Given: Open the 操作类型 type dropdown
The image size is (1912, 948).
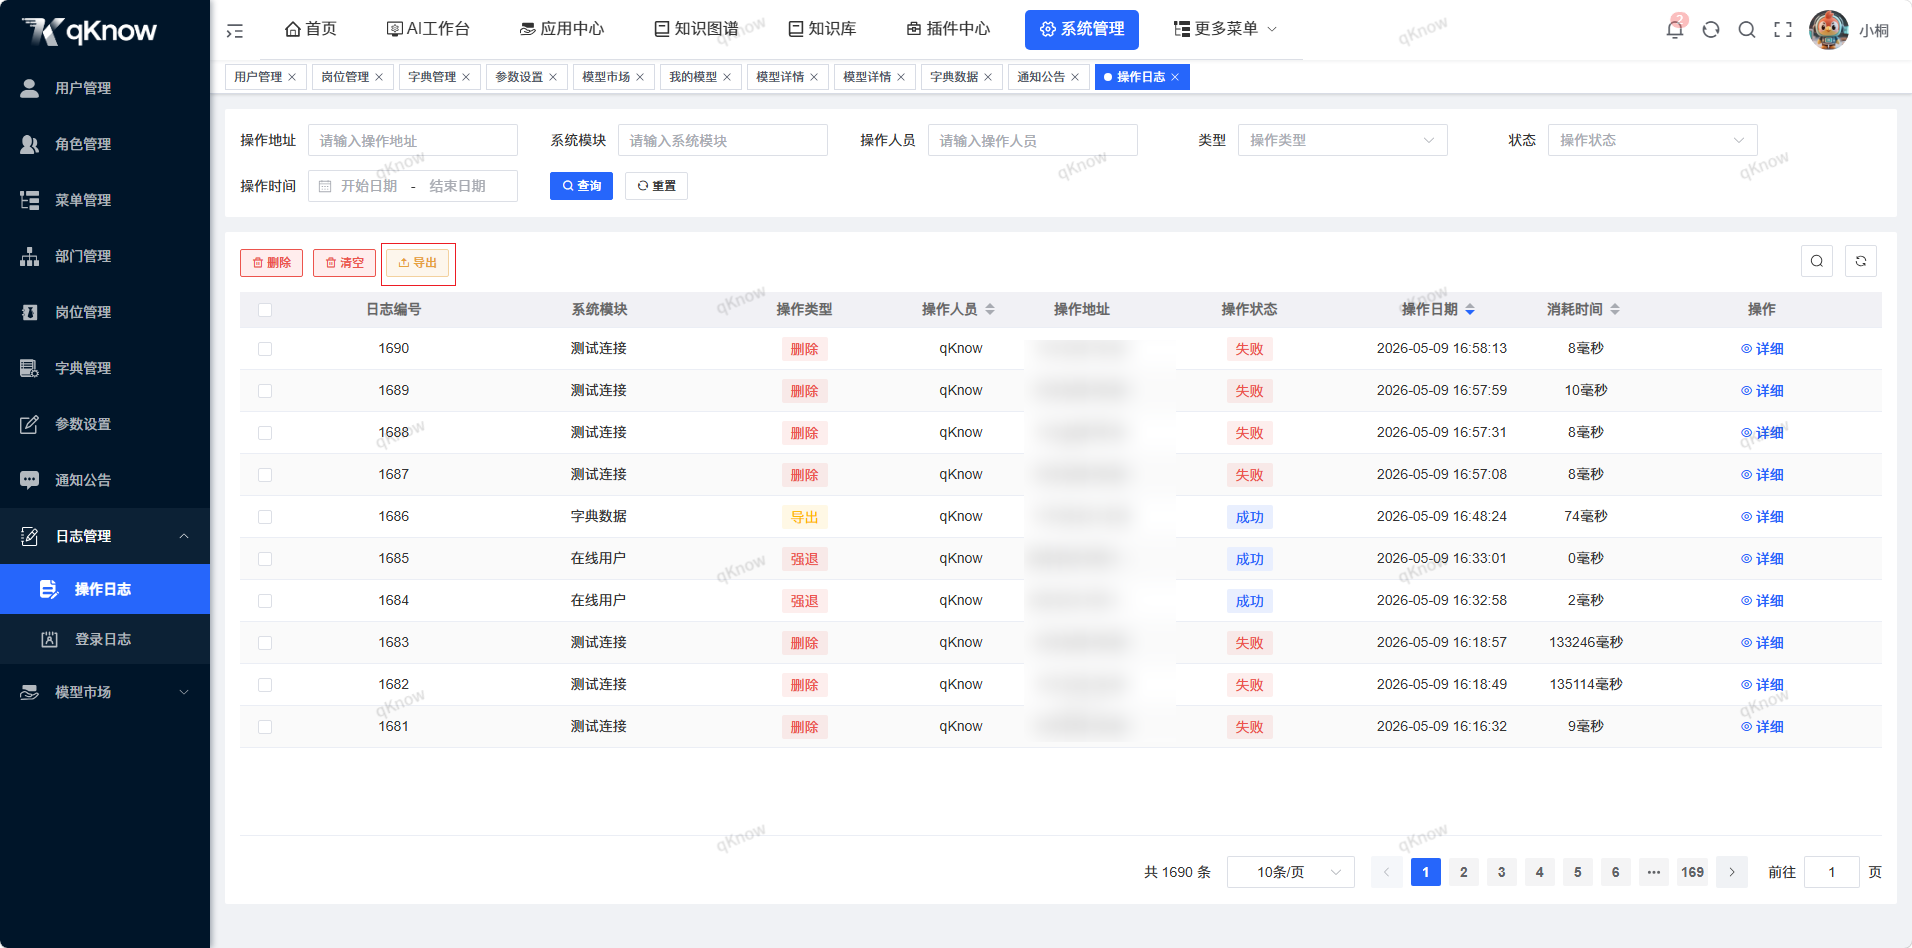Looking at the screenshot, I should [x=1342, y=140].
